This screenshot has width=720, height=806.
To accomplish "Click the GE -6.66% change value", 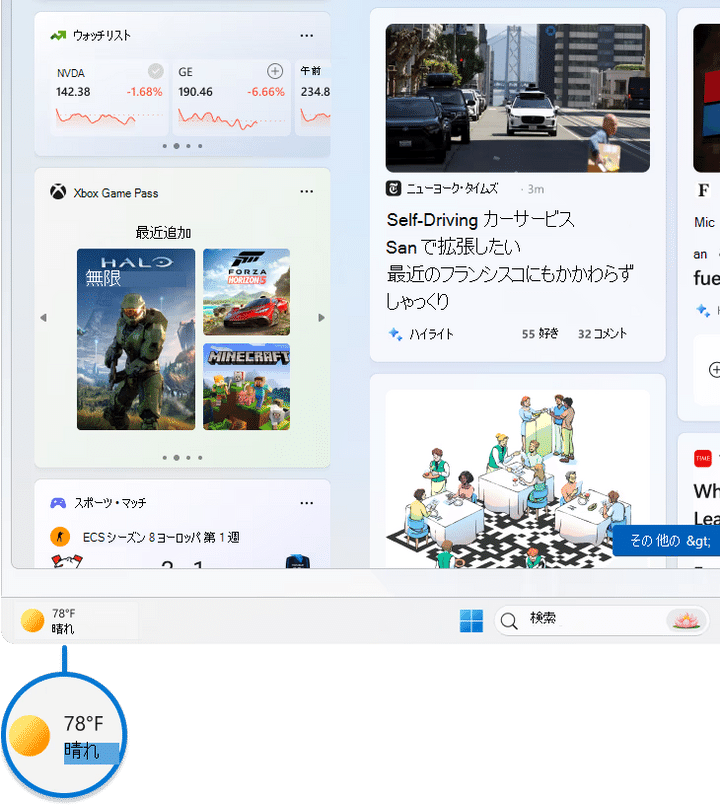I will tap(266, 92).
